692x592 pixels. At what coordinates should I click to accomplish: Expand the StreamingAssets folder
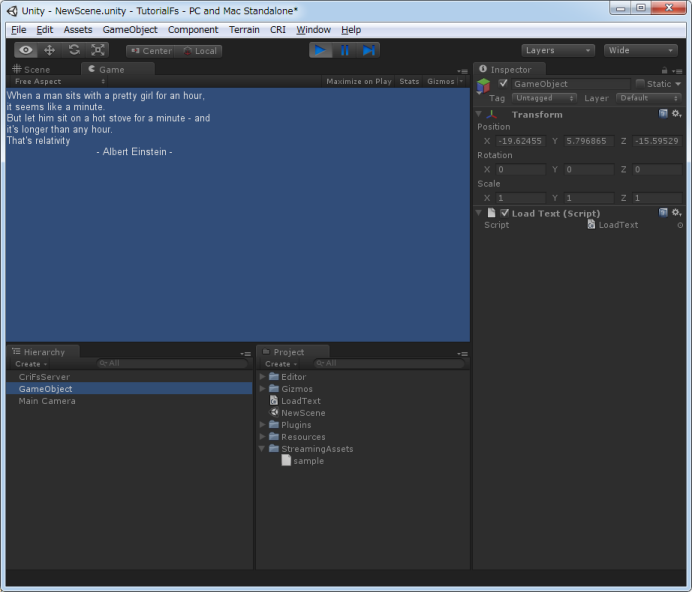click(262, 449)
